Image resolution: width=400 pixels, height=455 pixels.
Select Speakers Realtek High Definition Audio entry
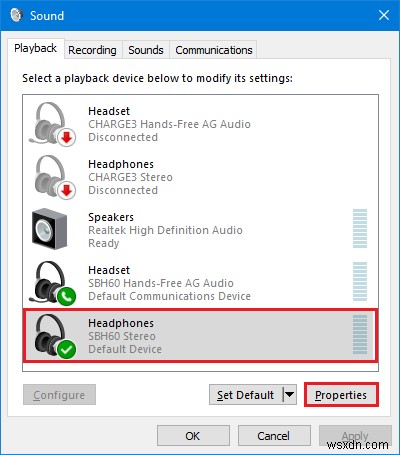201,230
